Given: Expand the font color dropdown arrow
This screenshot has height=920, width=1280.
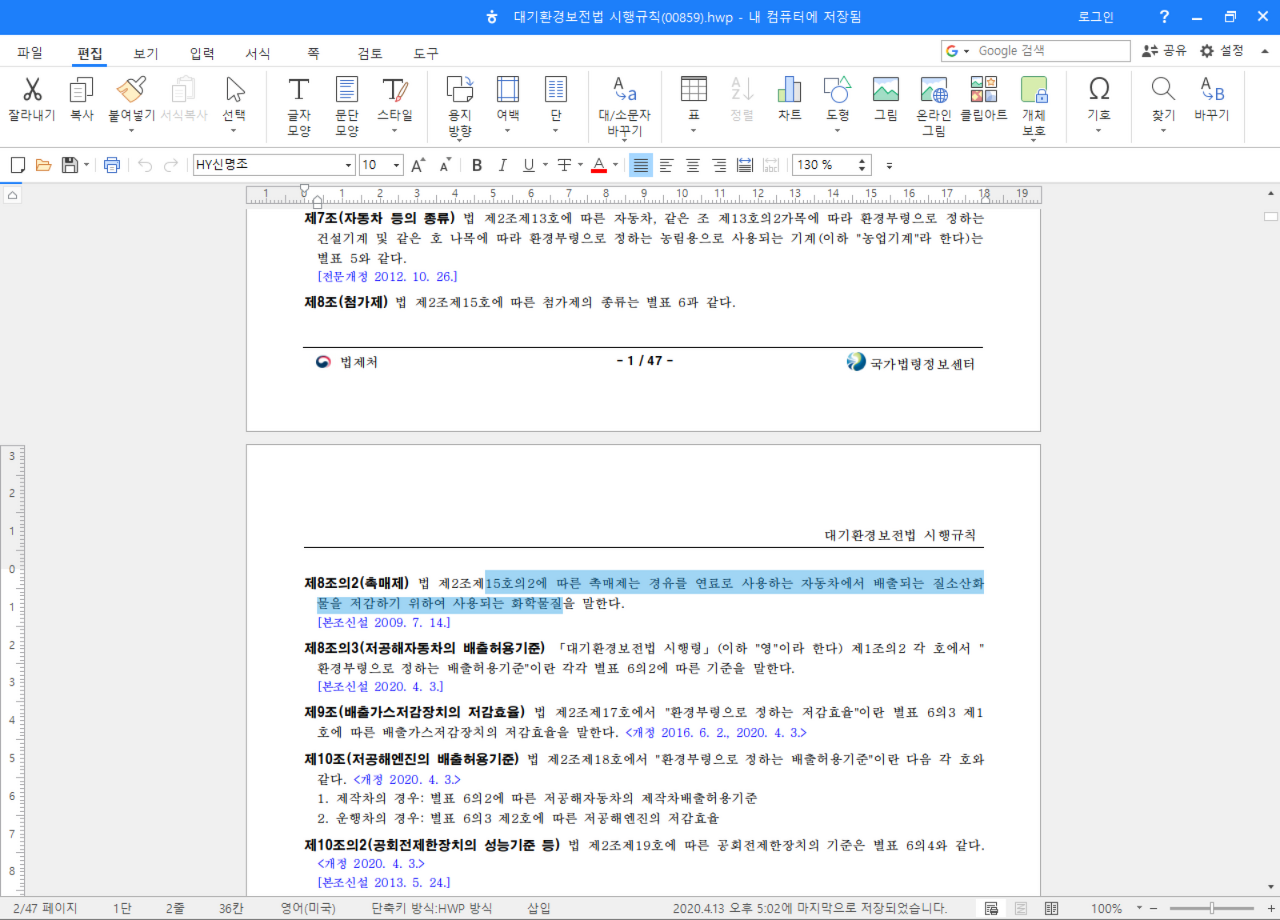Looking at the screenshot, I should pyautogui.click(x=615, y=165).
